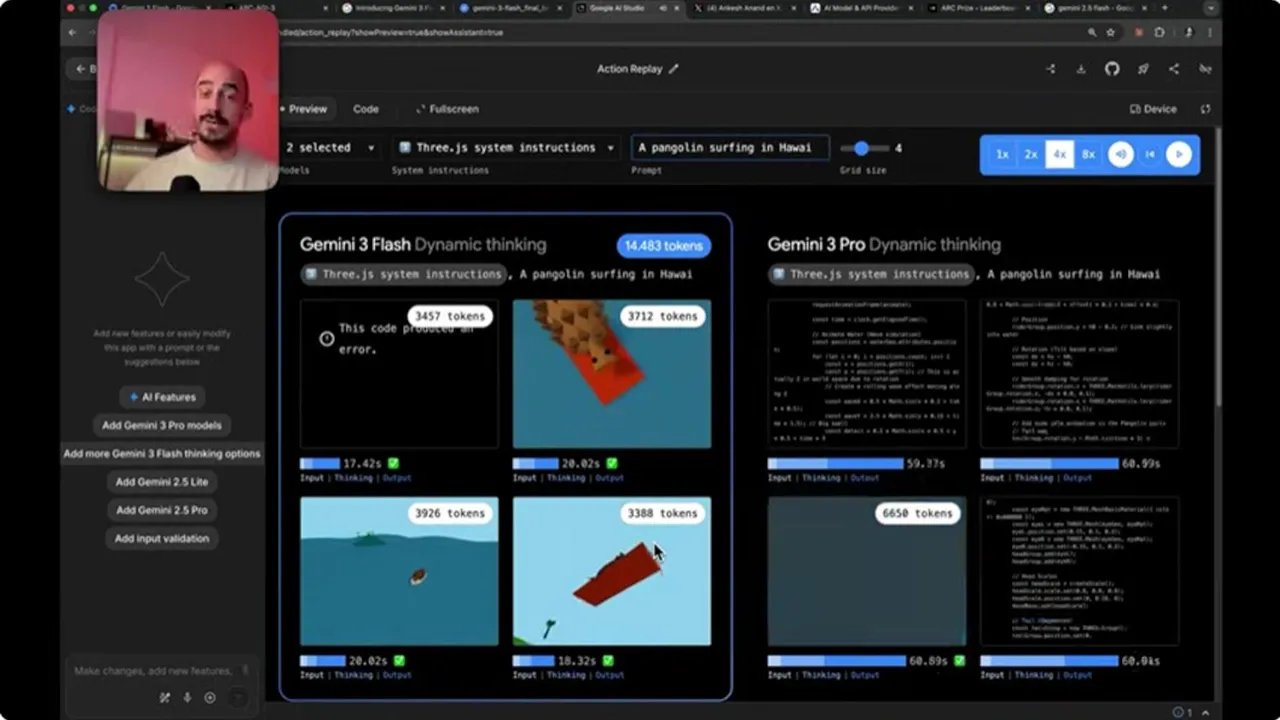Open the Chrome three-dot menu

[1208, 32]
